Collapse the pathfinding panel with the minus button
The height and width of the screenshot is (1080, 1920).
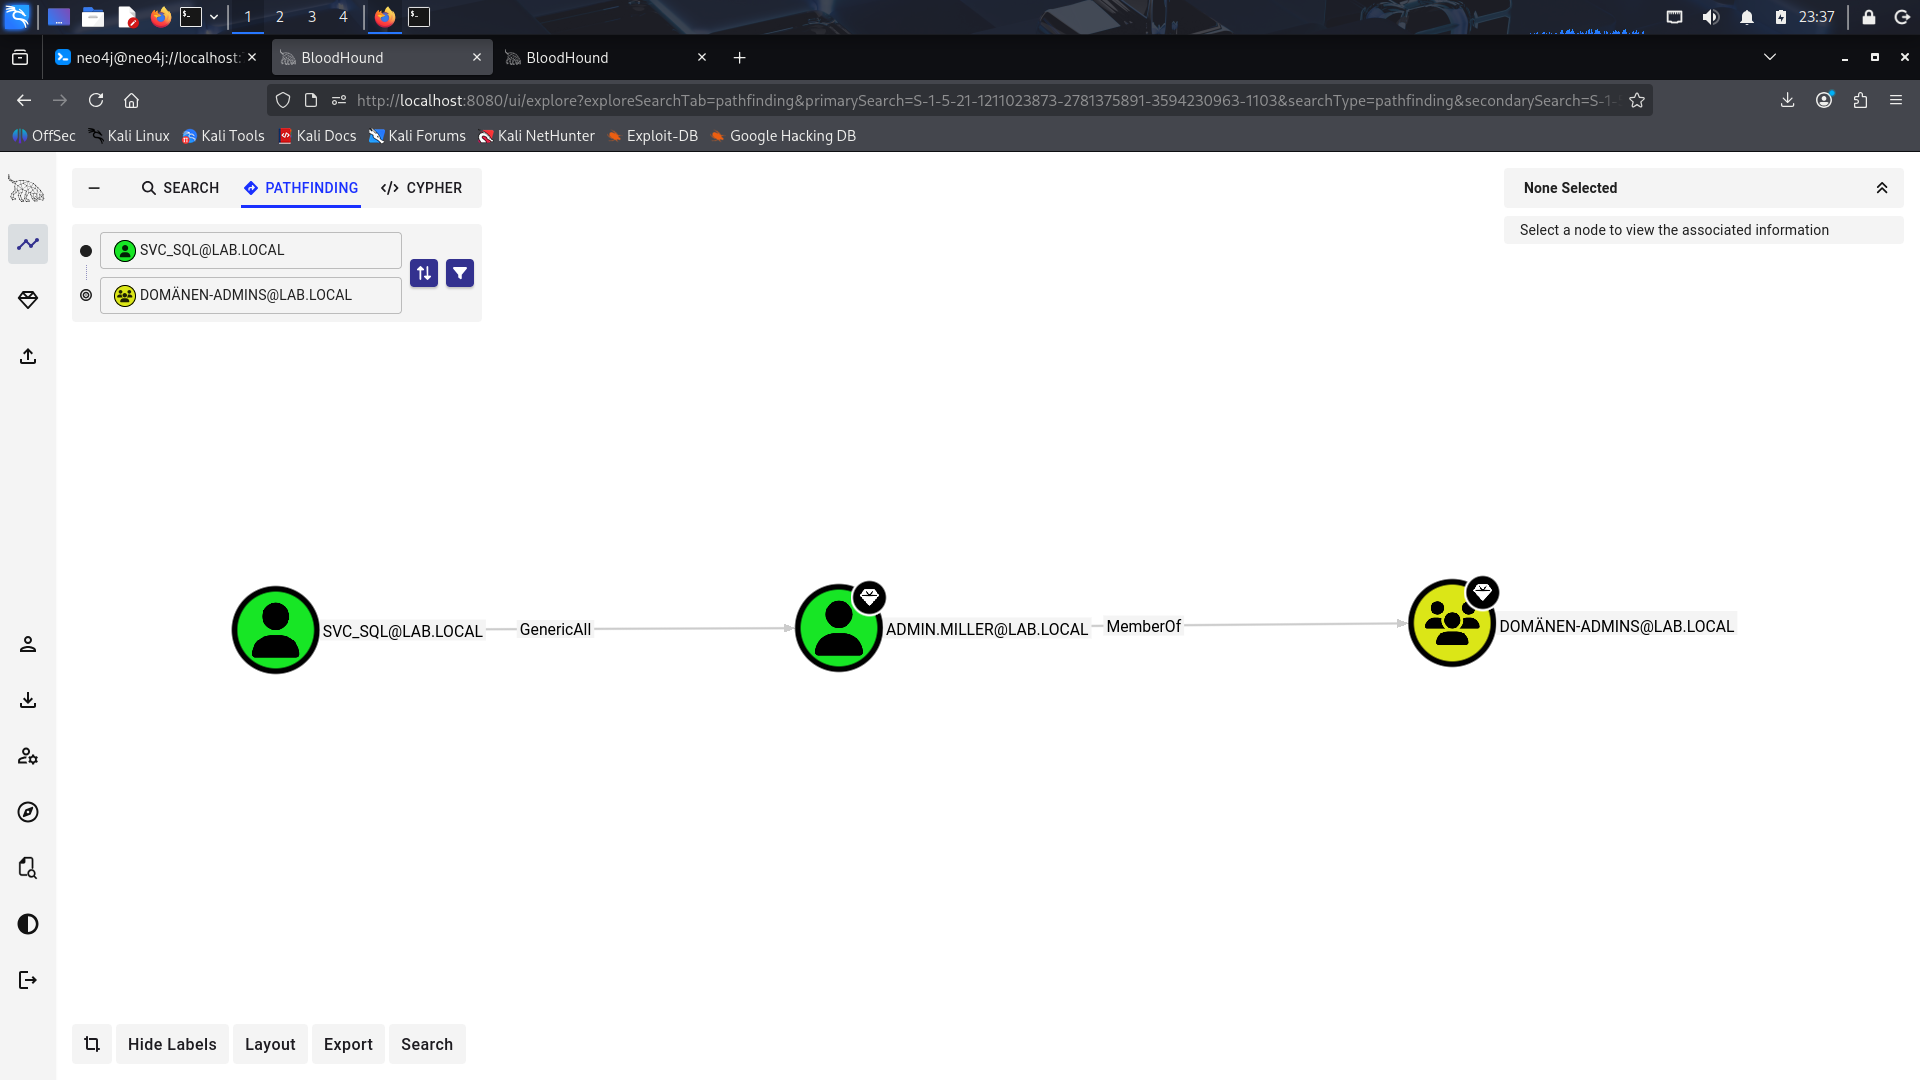95,188
